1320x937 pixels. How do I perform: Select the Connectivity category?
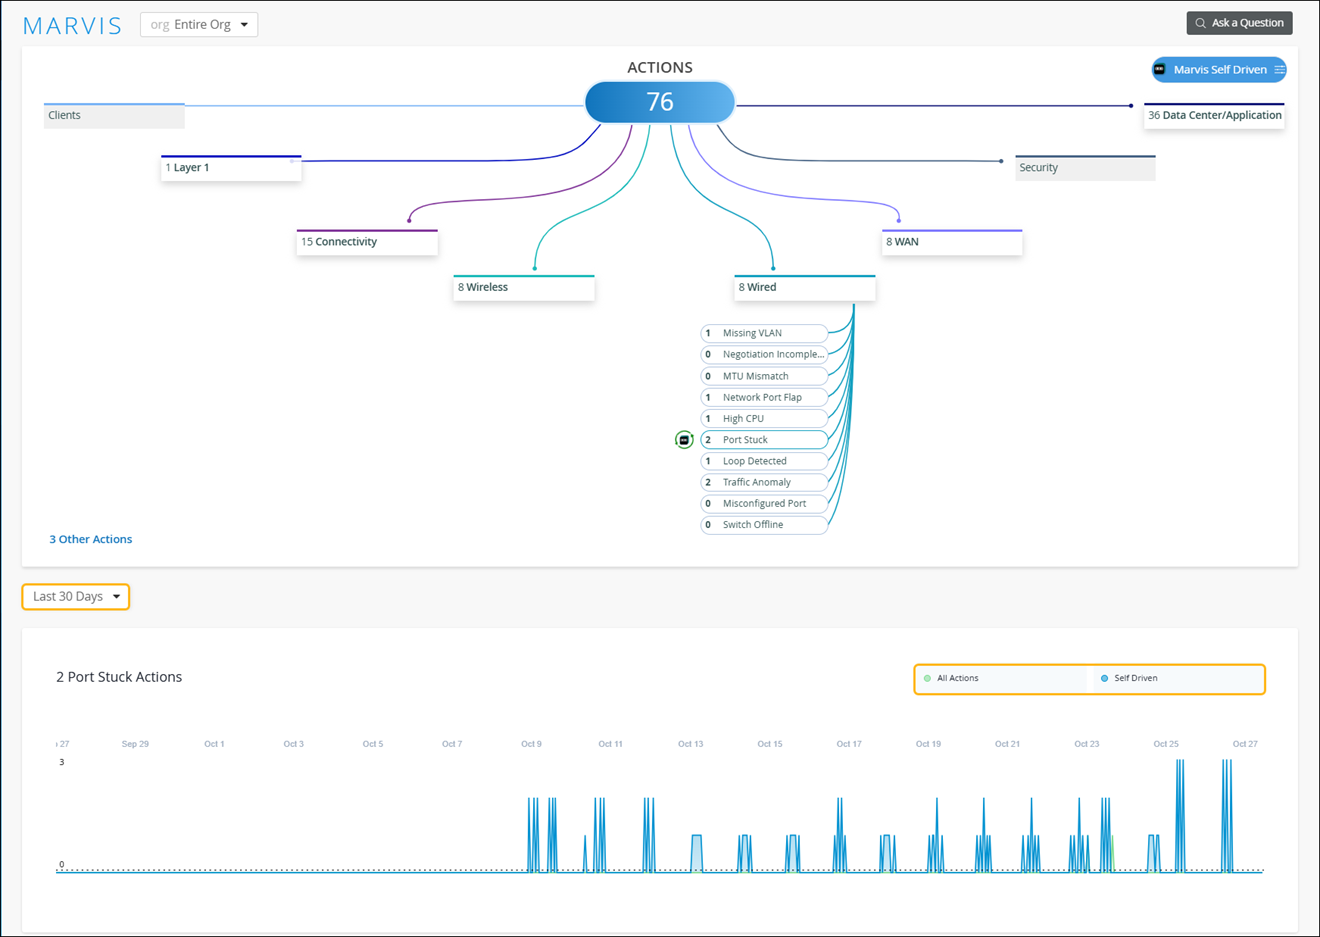367,242
